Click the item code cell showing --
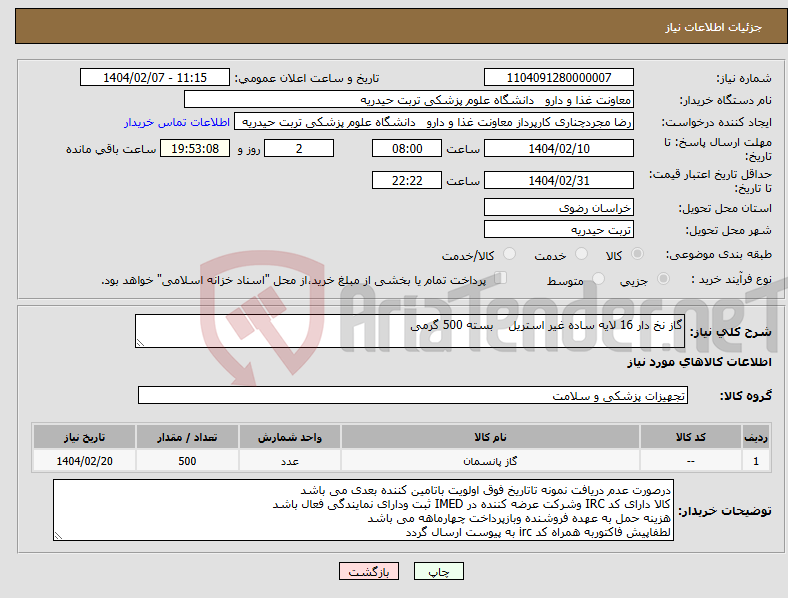Screen dimensions: 788x598 [691, 461]
